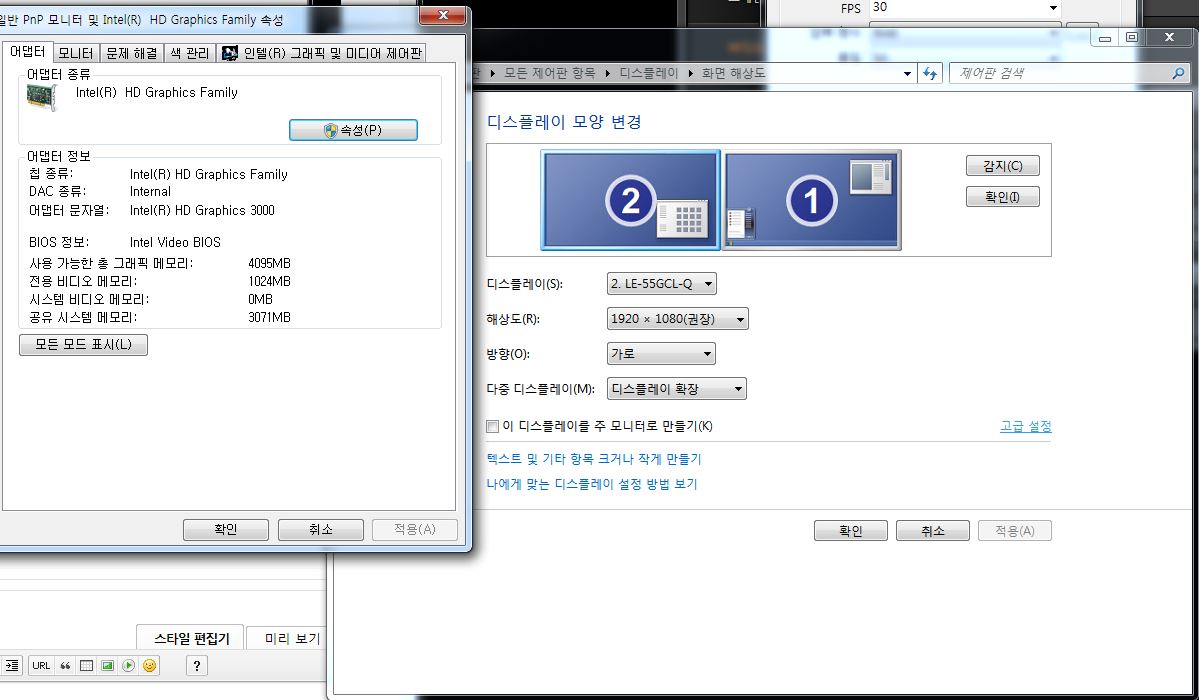1199x700 pixels.
Task: Insert an image with the picture icon
Action: (x=107, y=666)
